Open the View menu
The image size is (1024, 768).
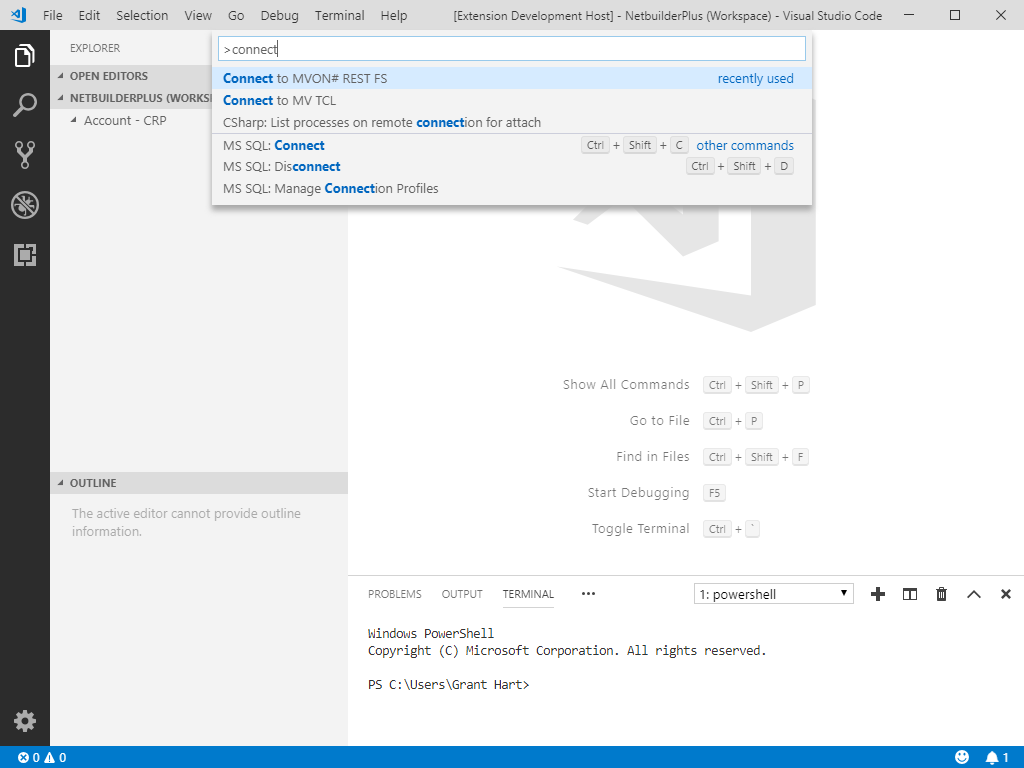click(x=197, y=15)
